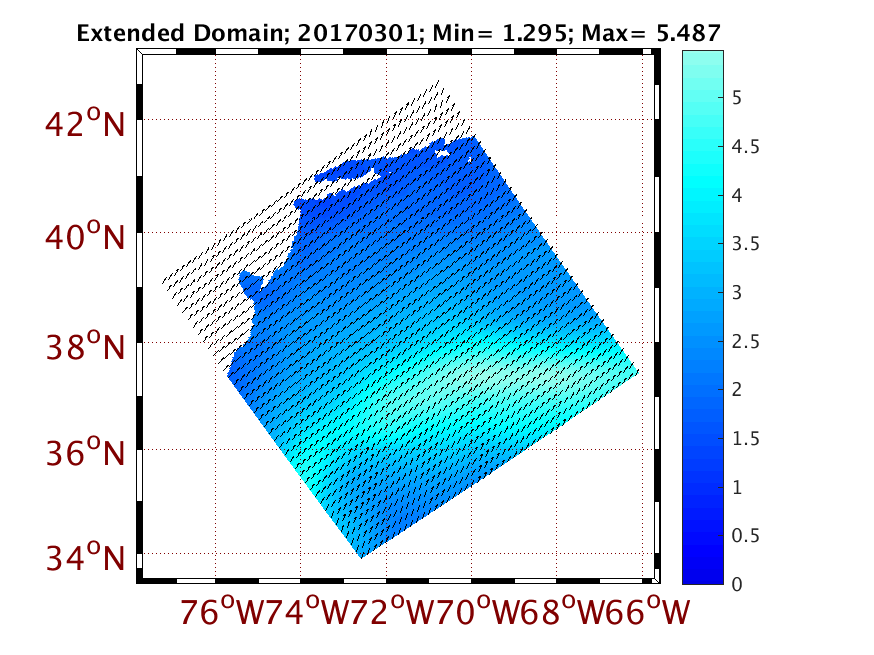The height and width of the screenshot is (655, 874).
Task: Click colorbar tick label '3'
Action: tap(737, 293)
